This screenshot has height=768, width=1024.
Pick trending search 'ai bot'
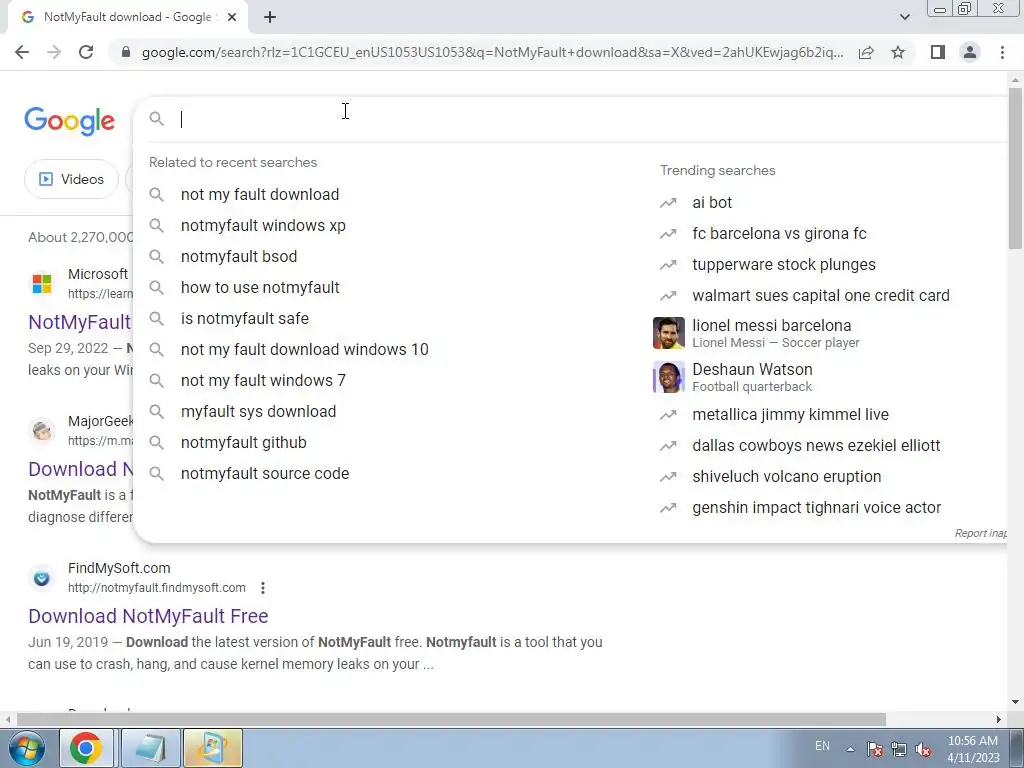click(712, 202)
